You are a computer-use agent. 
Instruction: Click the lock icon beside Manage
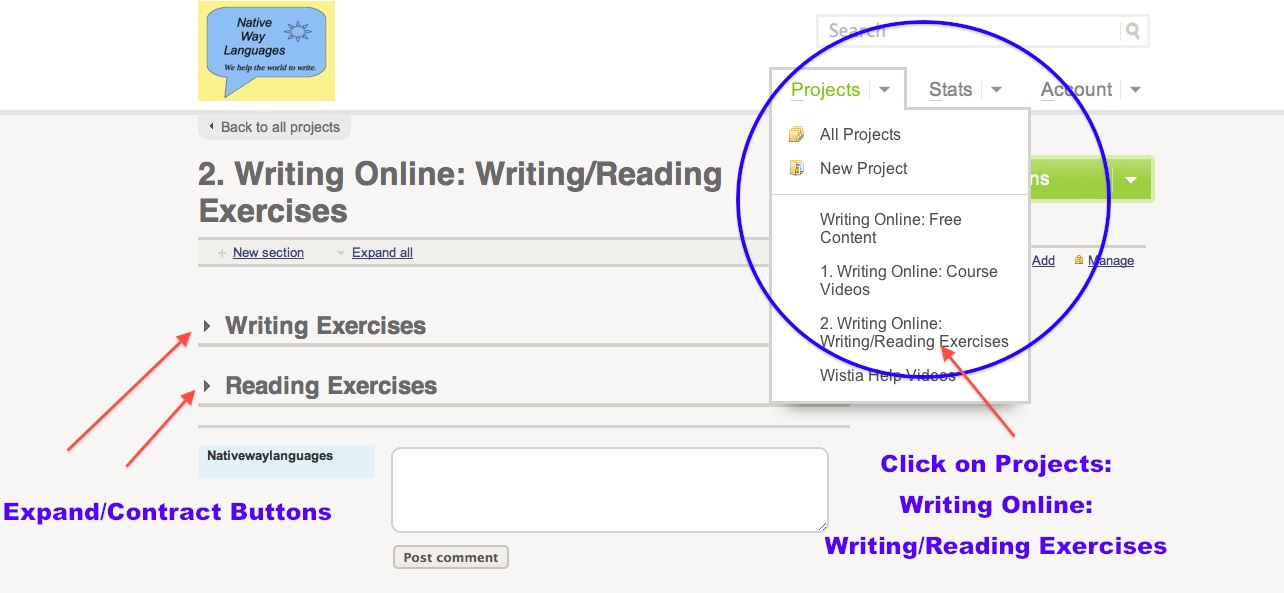1079,260
